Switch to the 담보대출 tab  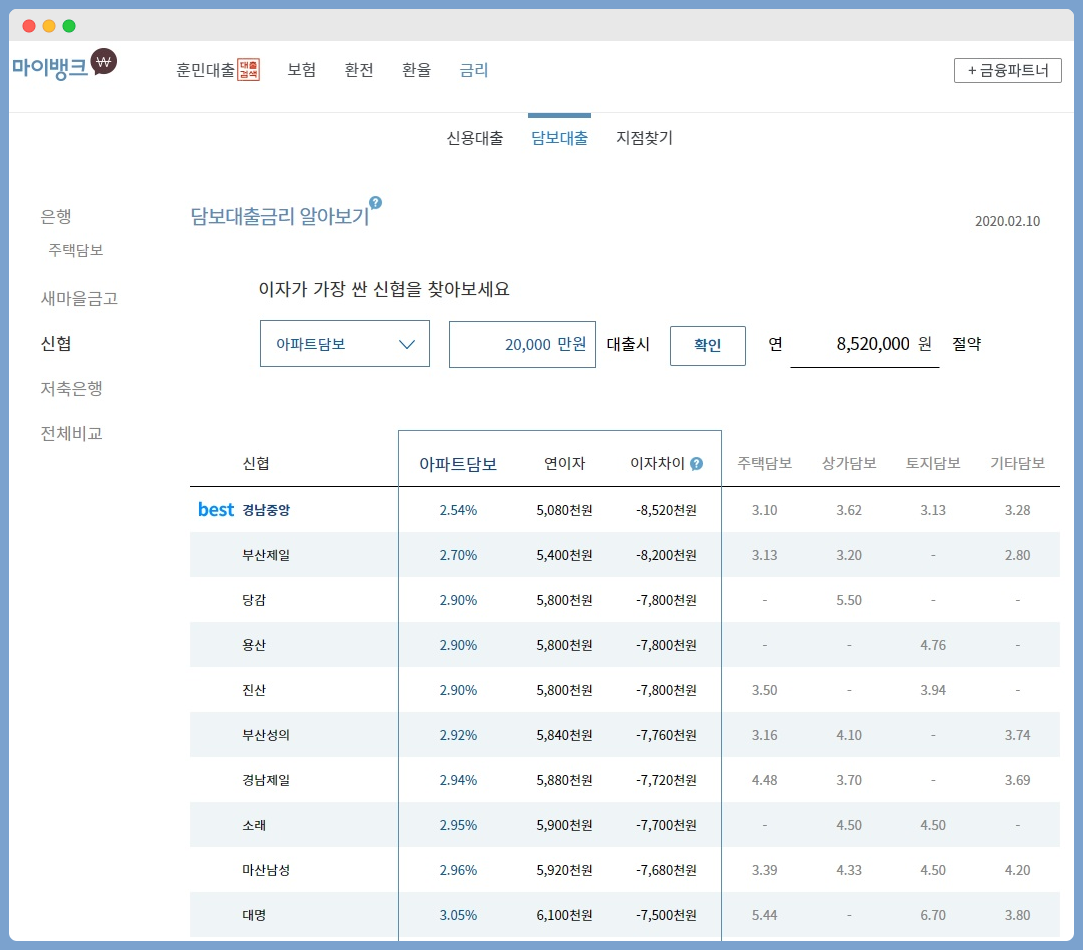pos(559,138)
